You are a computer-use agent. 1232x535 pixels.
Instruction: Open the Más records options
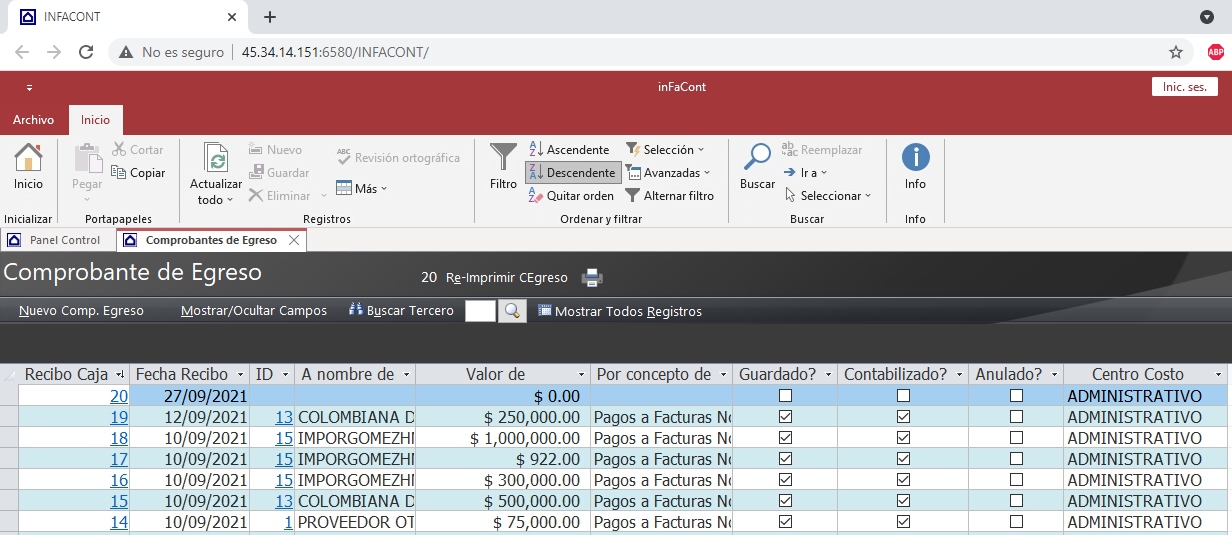[x=361, y=188]
